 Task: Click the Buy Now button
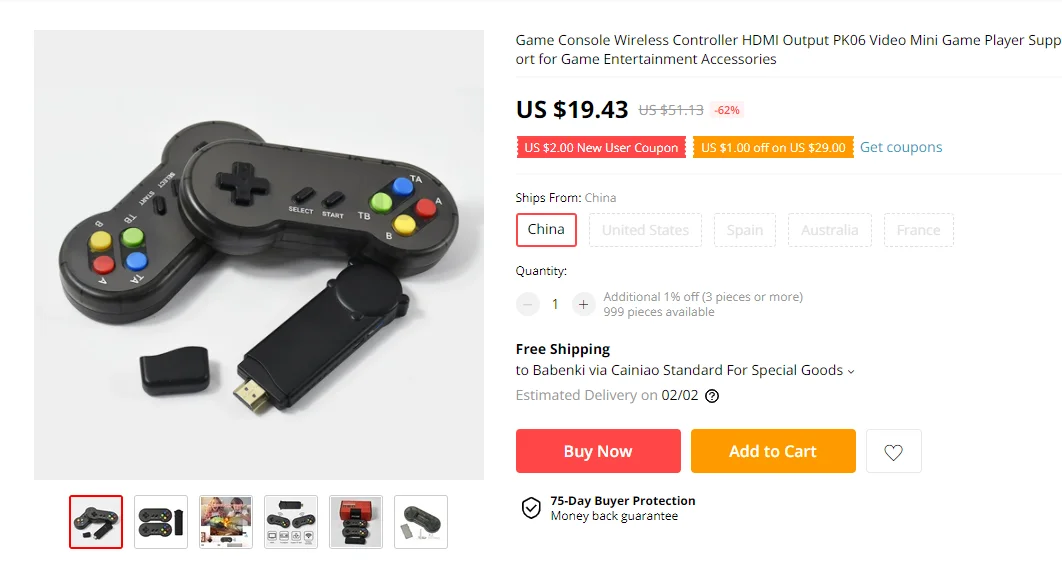click(x=598, y=451)
